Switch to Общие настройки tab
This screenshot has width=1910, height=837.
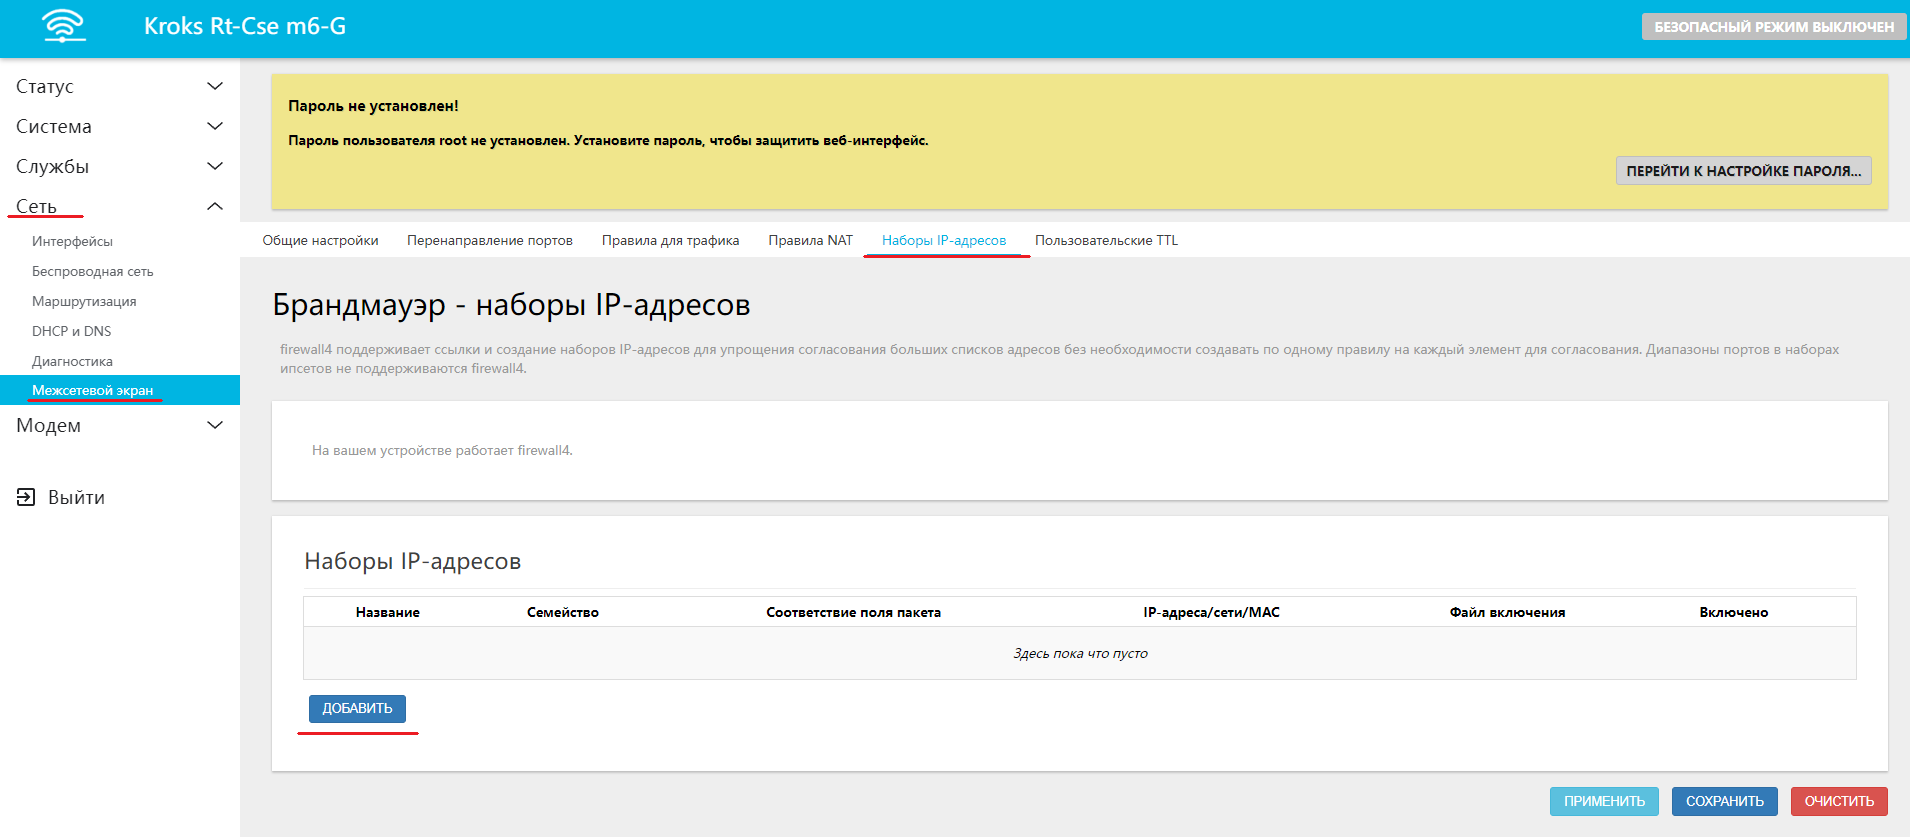pyautogui.click(x=320, y=240)
